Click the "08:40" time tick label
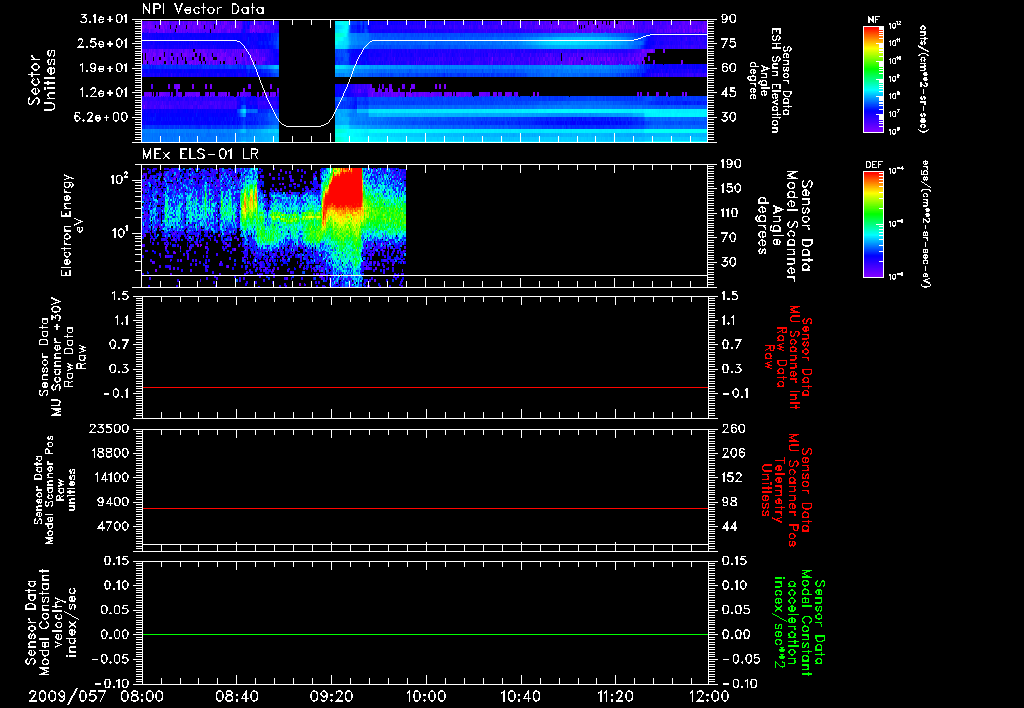 [x=237, y=696]
